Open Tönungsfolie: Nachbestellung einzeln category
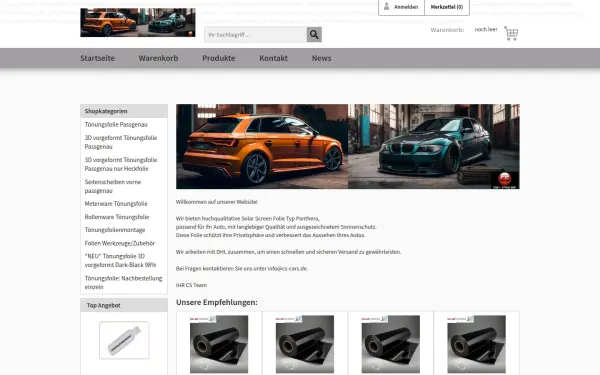 [123, 282]
